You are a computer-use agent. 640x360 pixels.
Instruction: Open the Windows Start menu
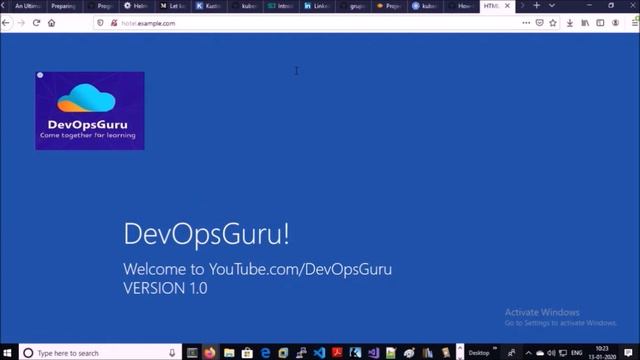pos(7,353)
